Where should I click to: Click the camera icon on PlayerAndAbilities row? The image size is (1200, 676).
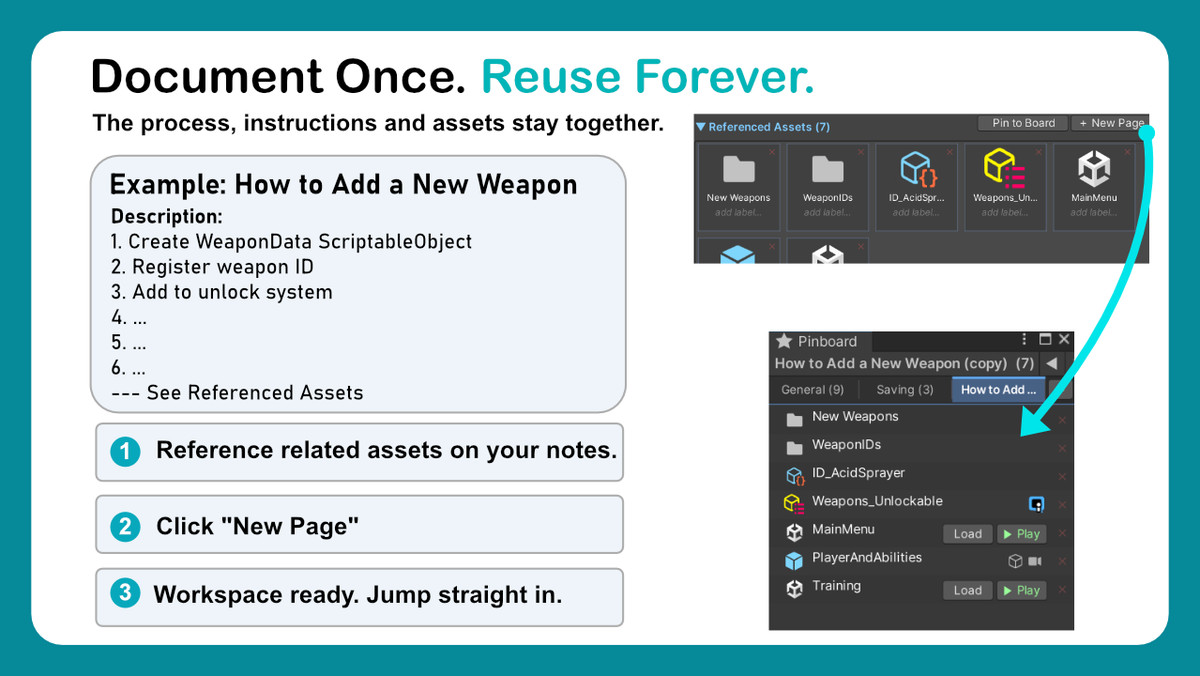click(x=1035, y=562)
